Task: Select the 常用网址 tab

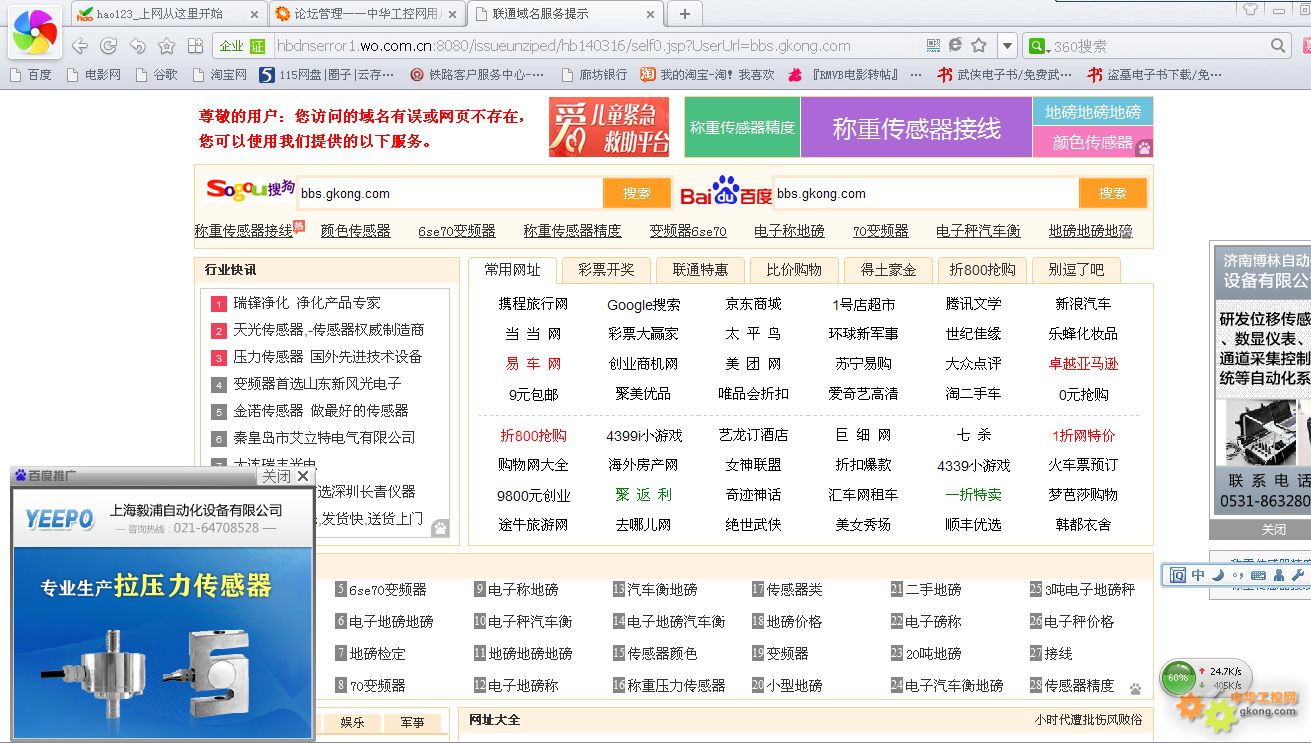Action: tap(512, 270)
